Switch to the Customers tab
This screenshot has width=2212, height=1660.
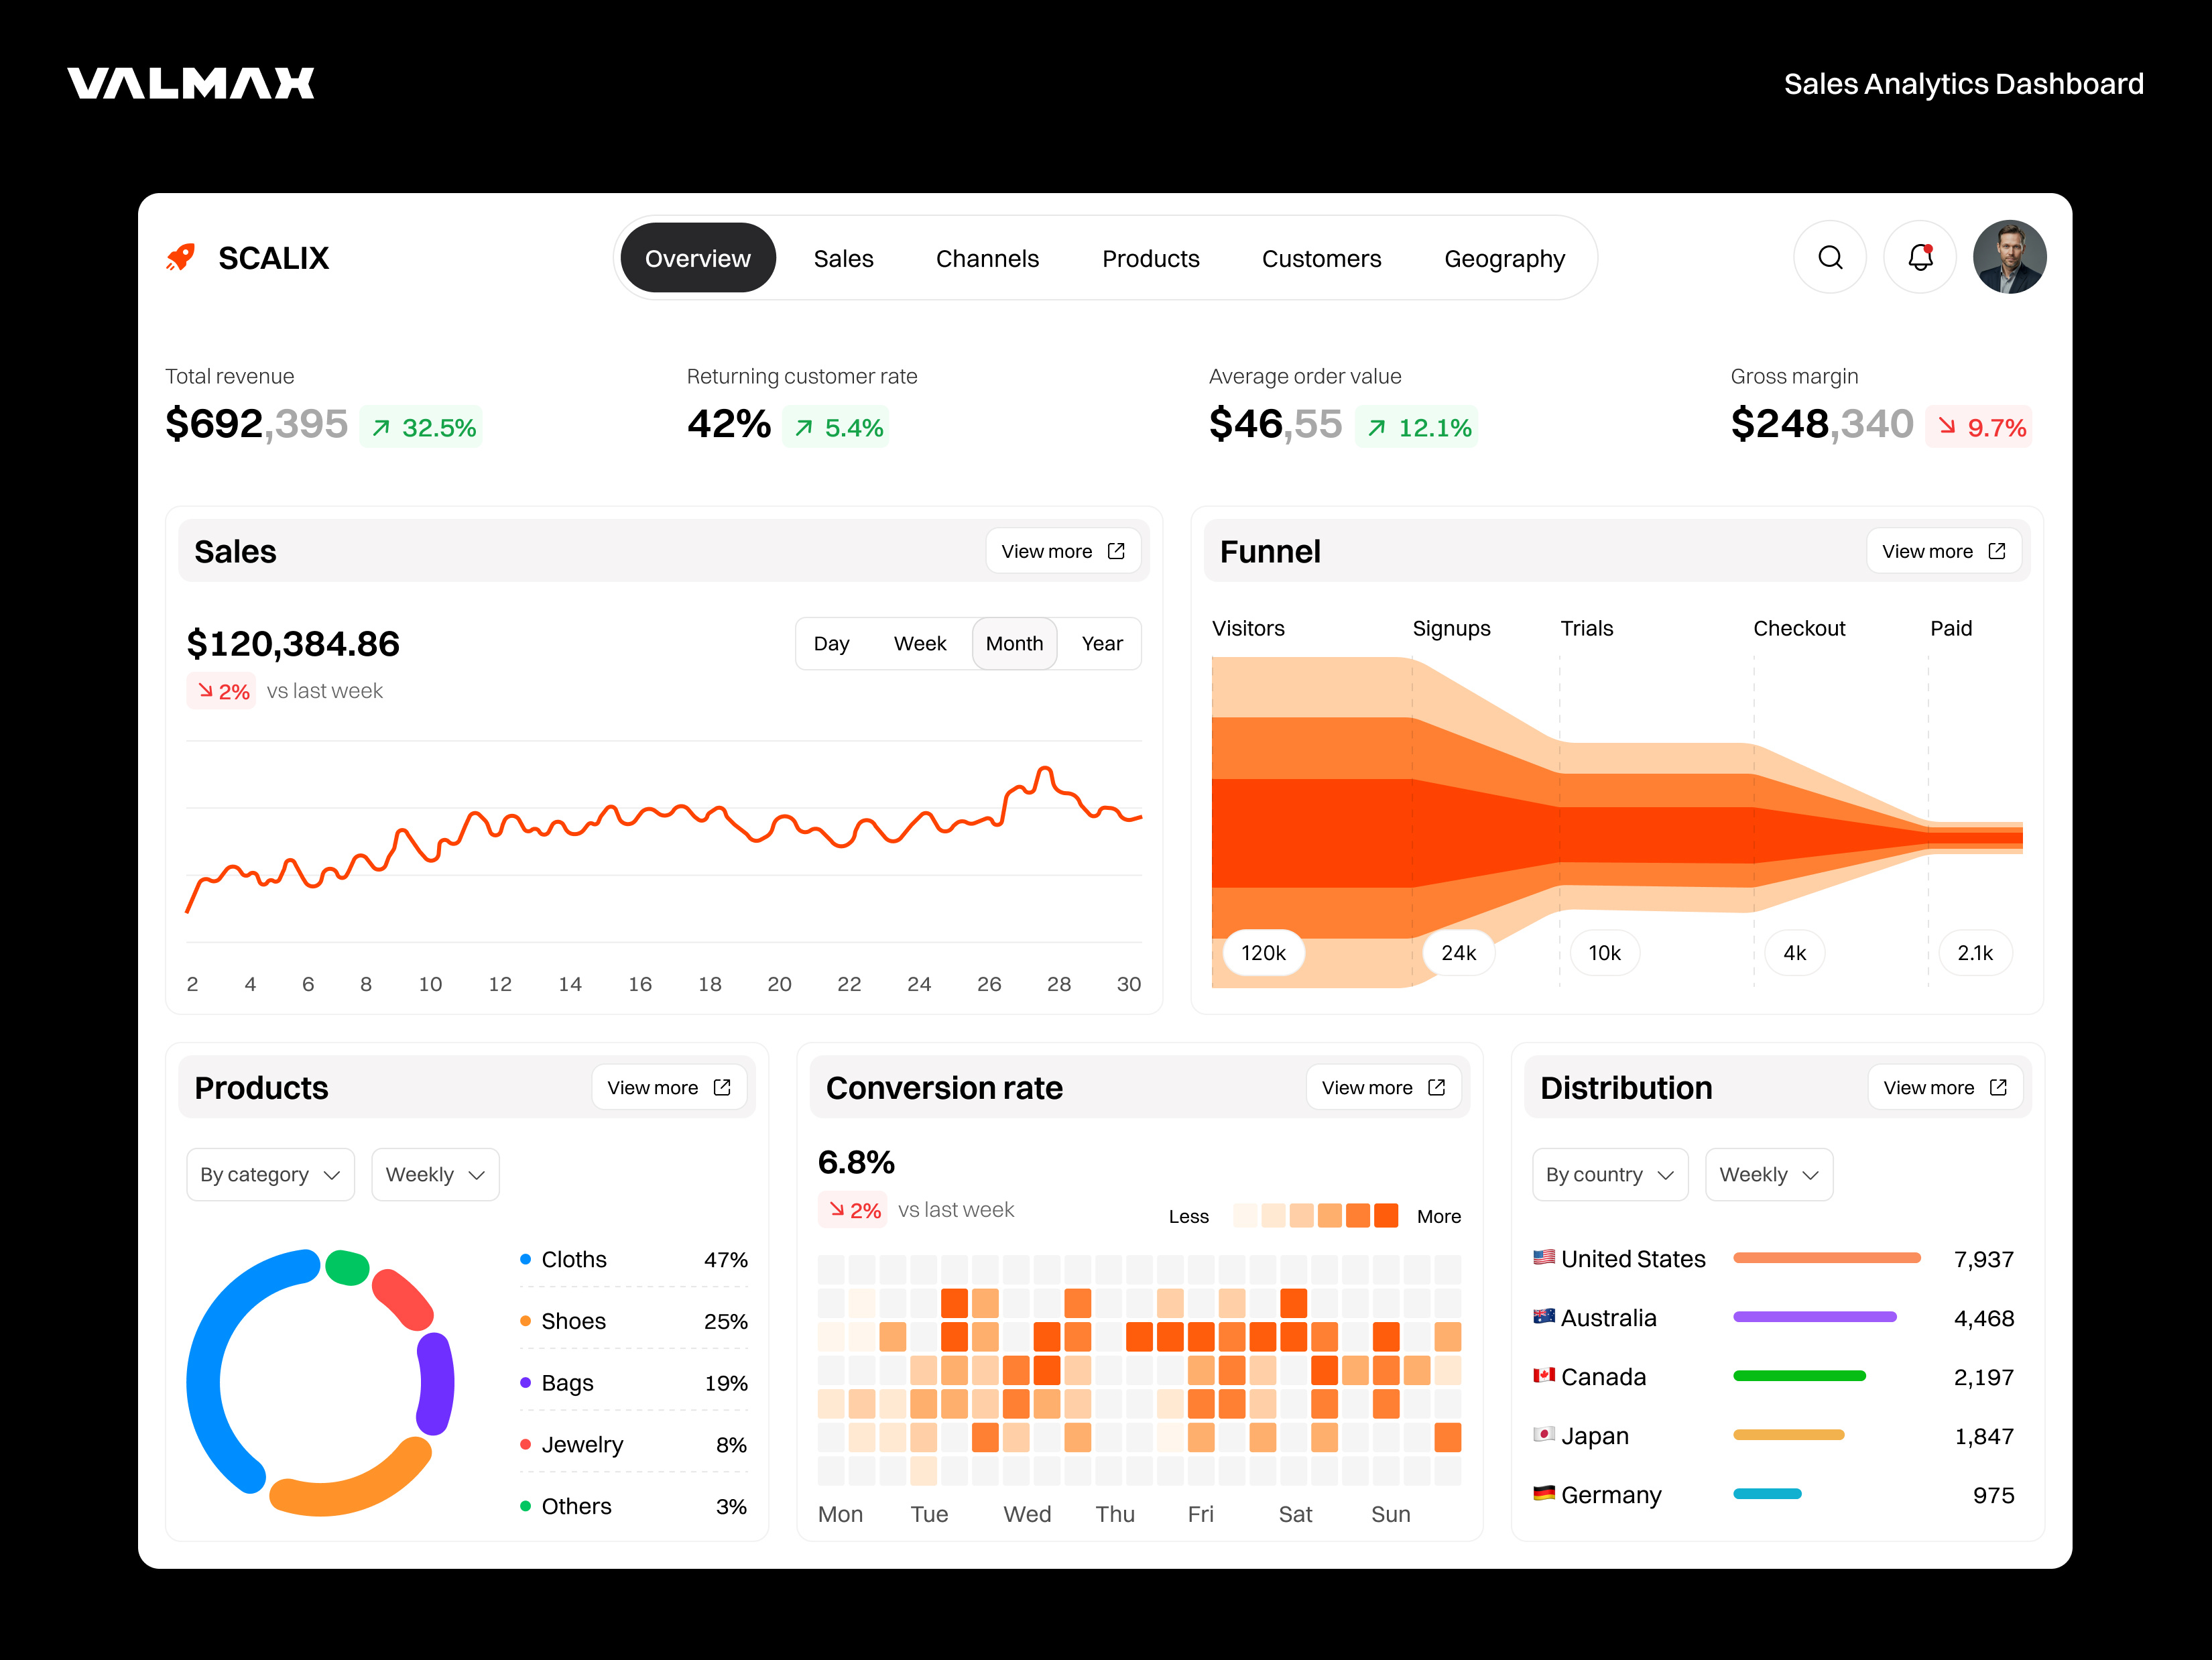tap(1321, 258)
